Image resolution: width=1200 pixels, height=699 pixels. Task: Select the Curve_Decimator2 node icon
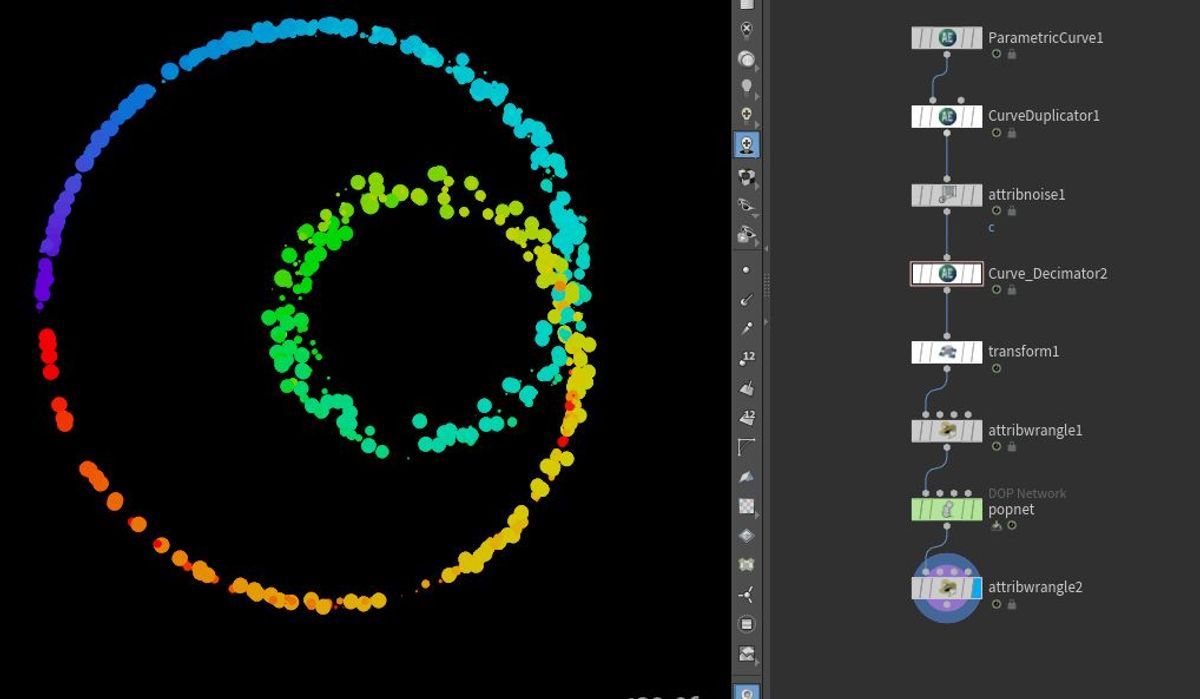tap(947, 273)
